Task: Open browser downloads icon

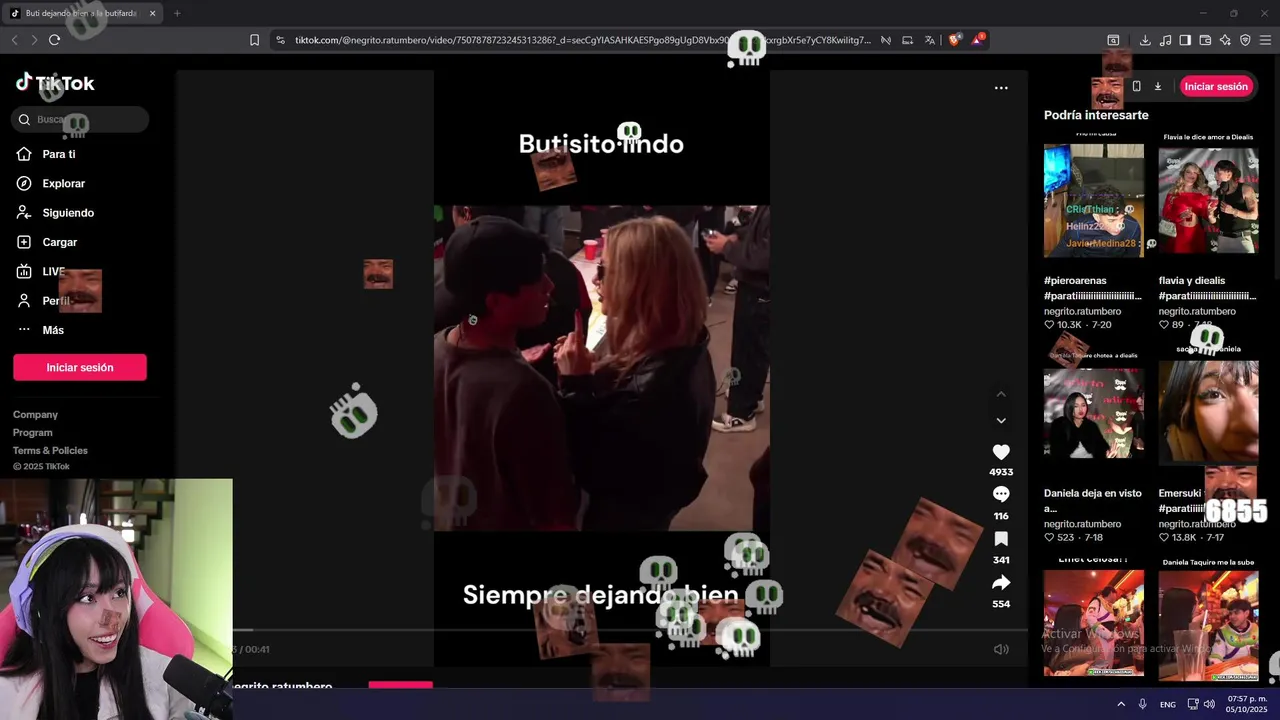Action: point(1146,40)
